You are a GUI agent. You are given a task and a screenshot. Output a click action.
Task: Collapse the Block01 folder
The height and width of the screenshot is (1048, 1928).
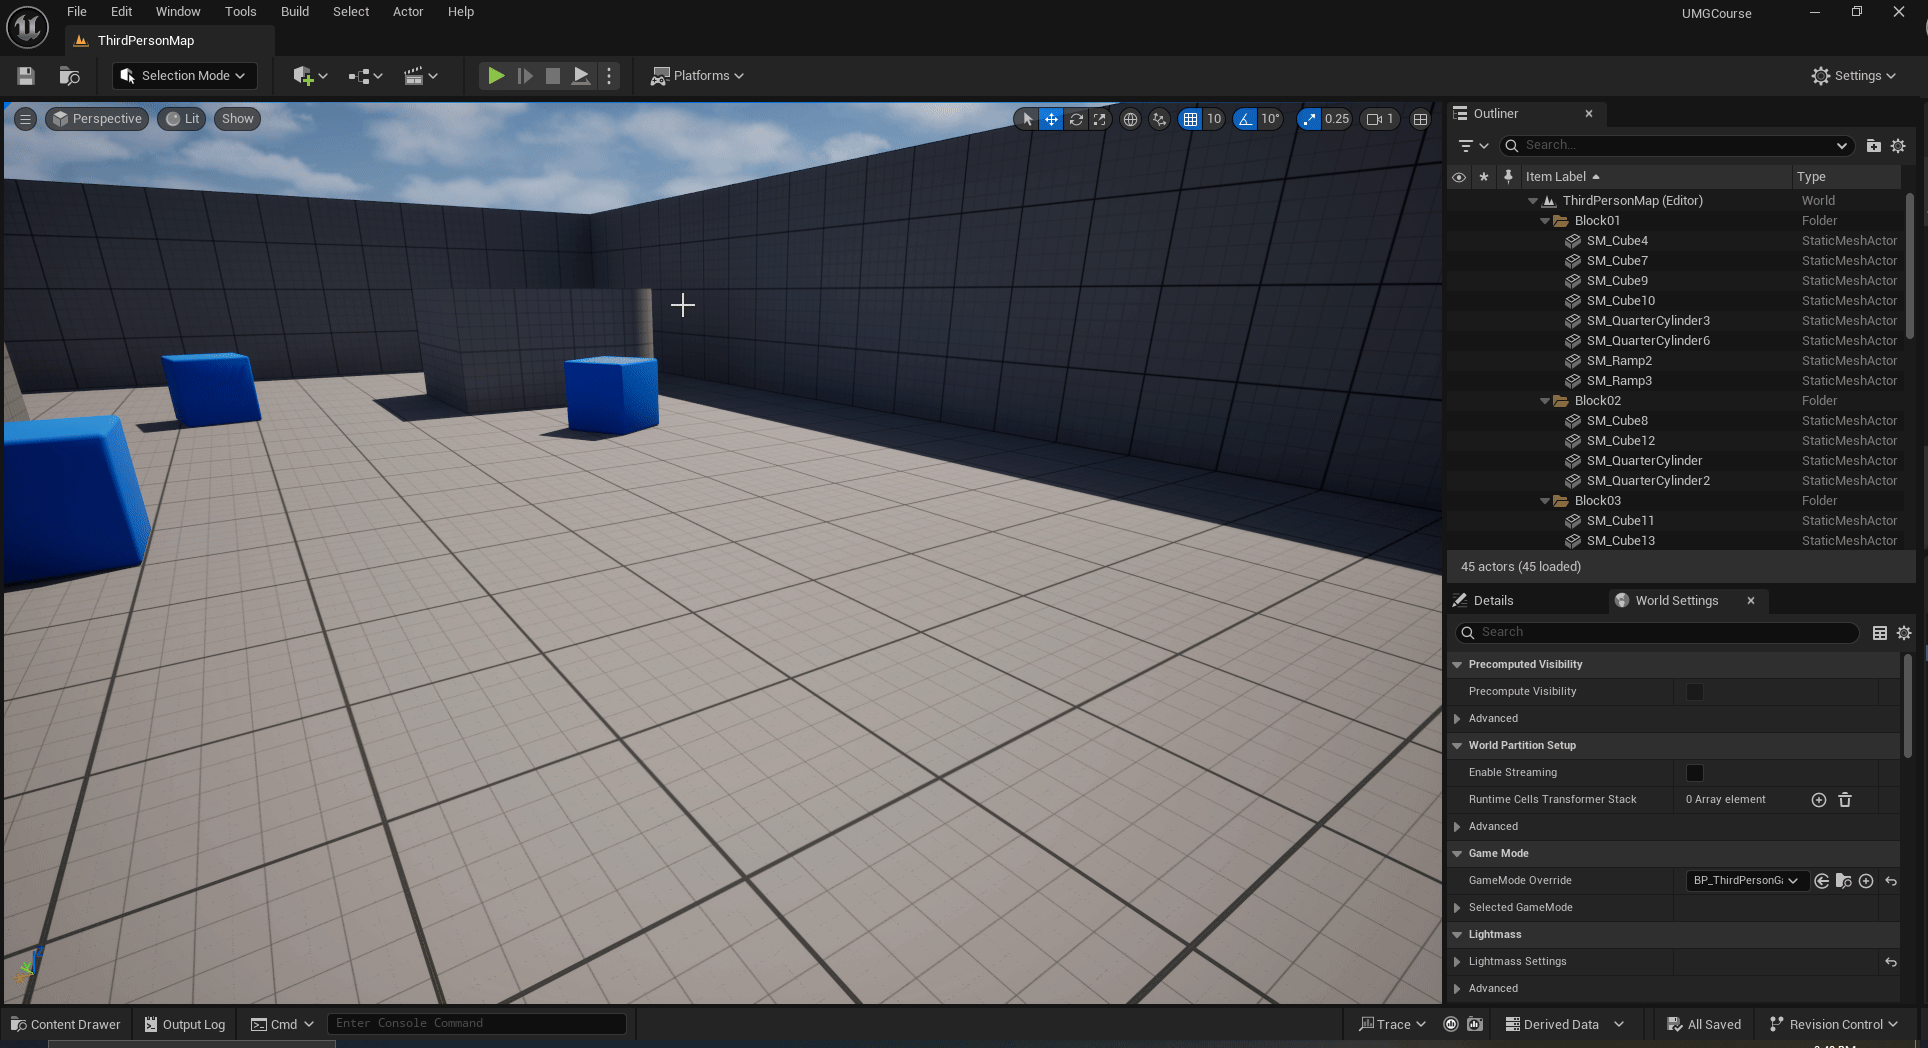click(1545, 221)
